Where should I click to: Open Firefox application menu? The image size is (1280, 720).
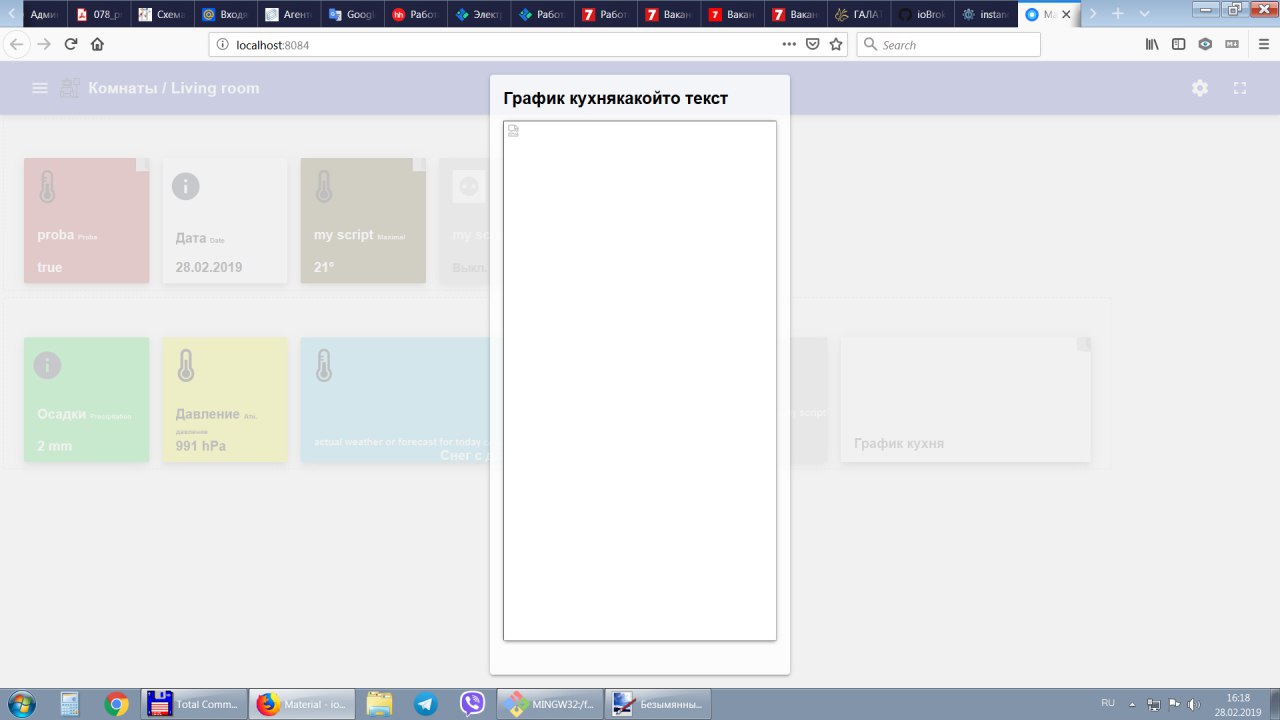click(1263, 44)
